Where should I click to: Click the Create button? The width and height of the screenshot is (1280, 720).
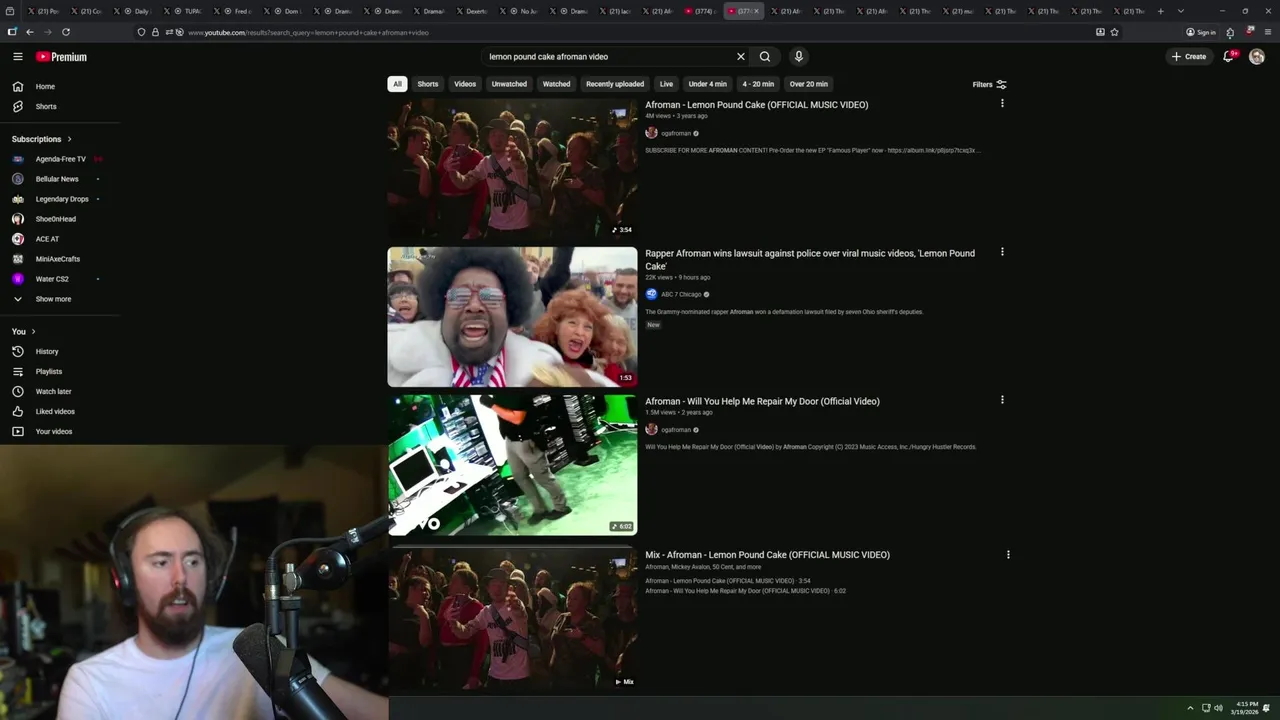point(1189,57)
